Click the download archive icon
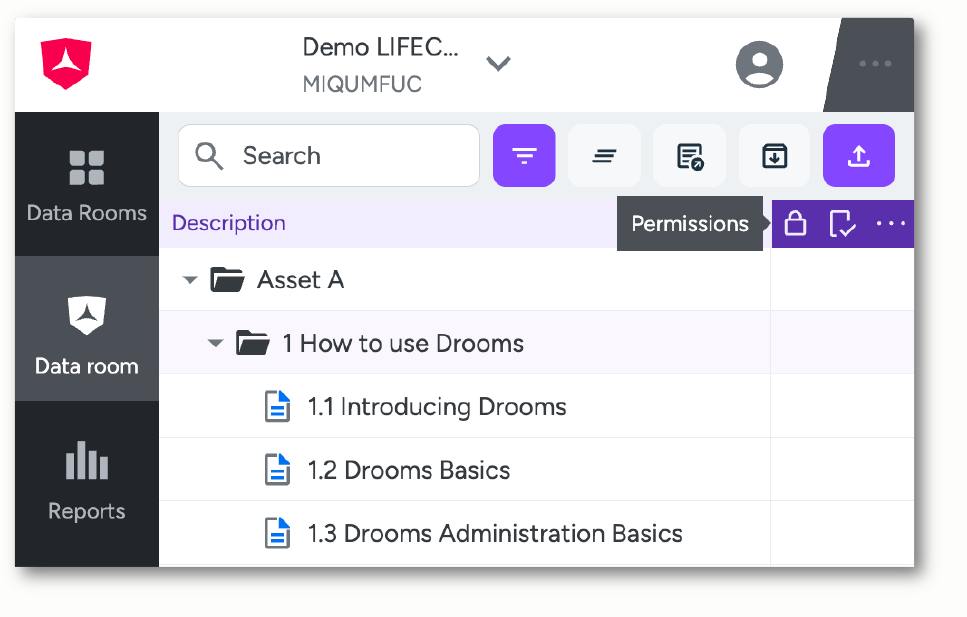967x617 pixels. [x=775, y=155]
